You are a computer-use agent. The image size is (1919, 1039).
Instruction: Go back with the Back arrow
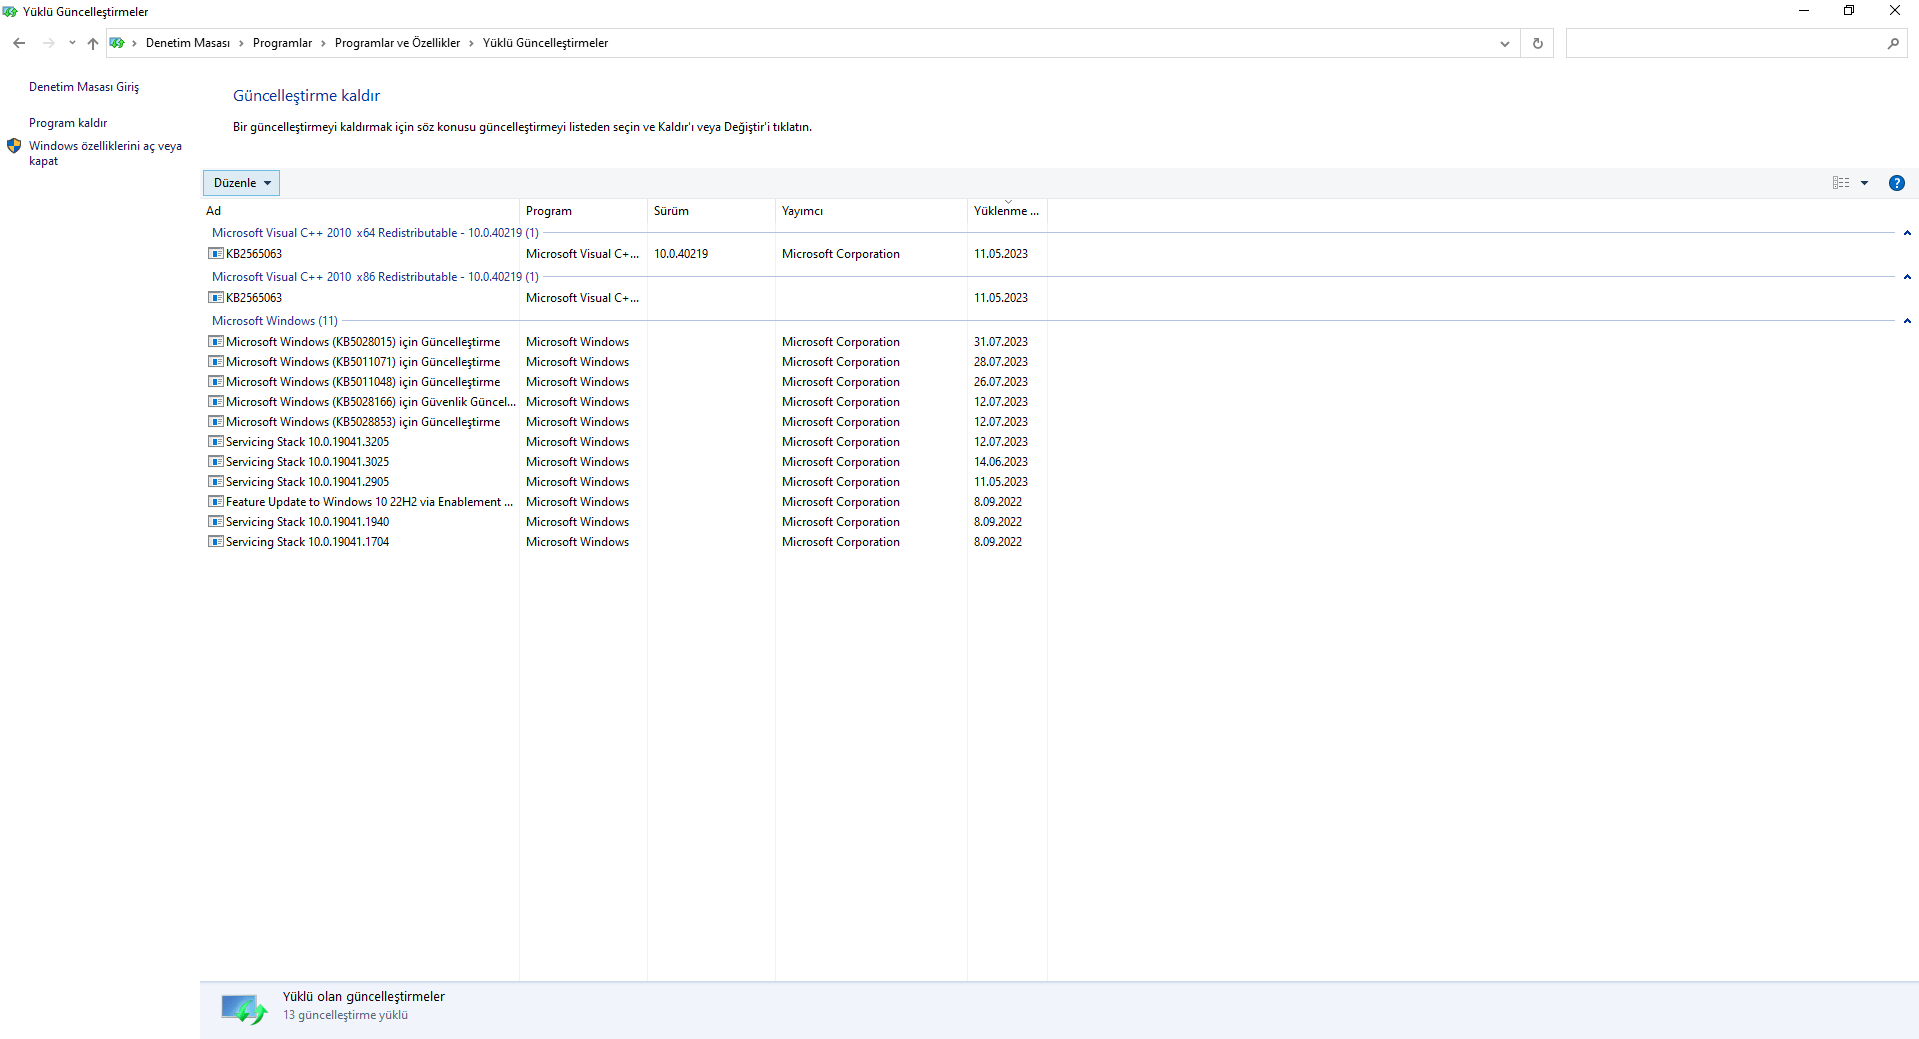(19, 43)
